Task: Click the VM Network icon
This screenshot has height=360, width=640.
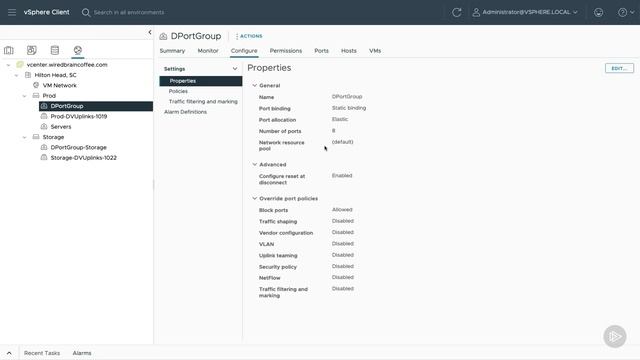Action: pos(36,85)
